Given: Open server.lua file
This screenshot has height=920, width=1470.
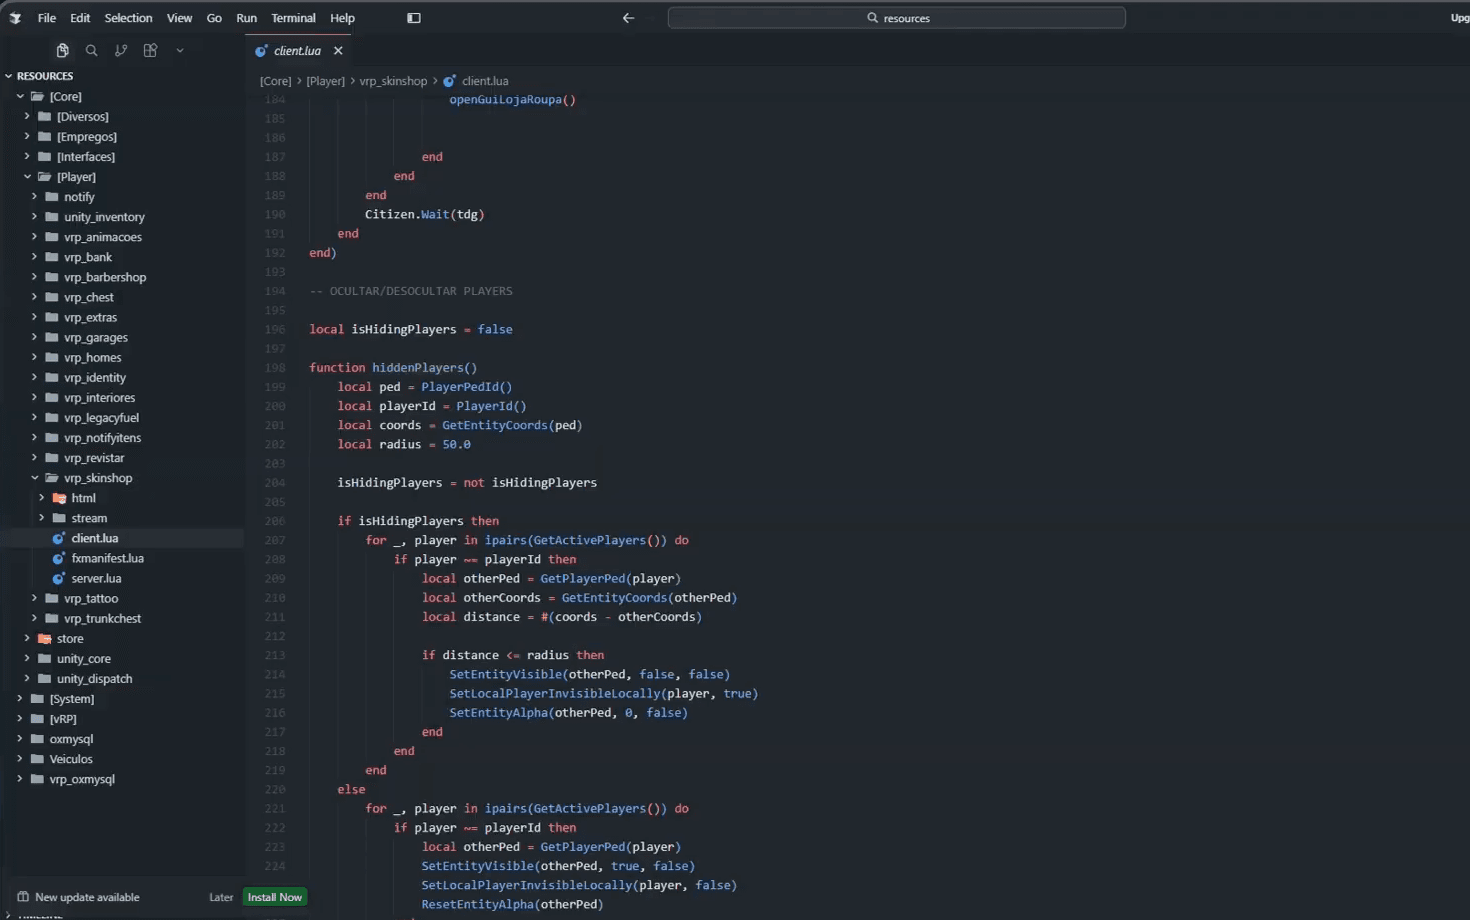Looking at the screenshot, I should 122,578.
